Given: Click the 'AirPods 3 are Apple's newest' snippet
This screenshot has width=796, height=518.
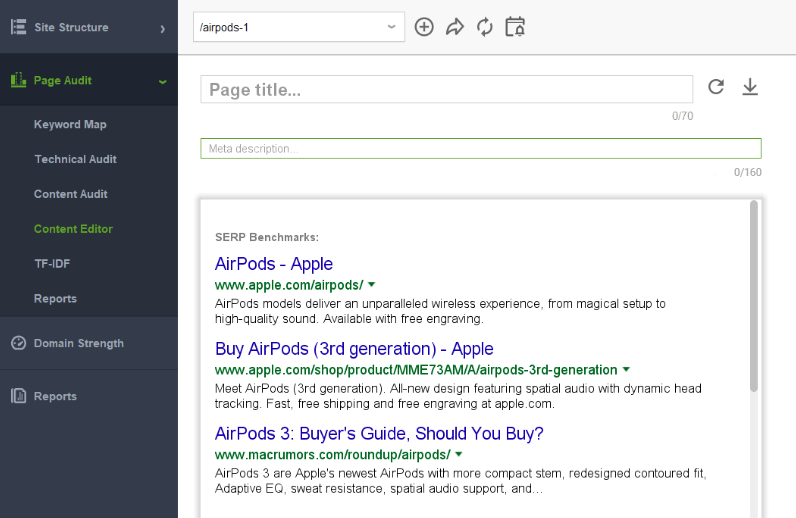Looking at the screenshot, I should point(460,481).
